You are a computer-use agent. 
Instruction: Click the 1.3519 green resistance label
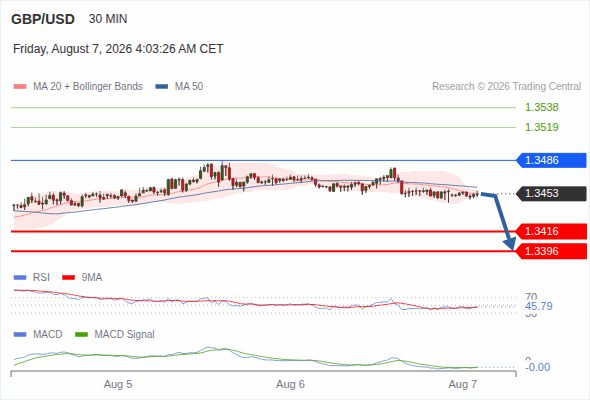[541, 127]
